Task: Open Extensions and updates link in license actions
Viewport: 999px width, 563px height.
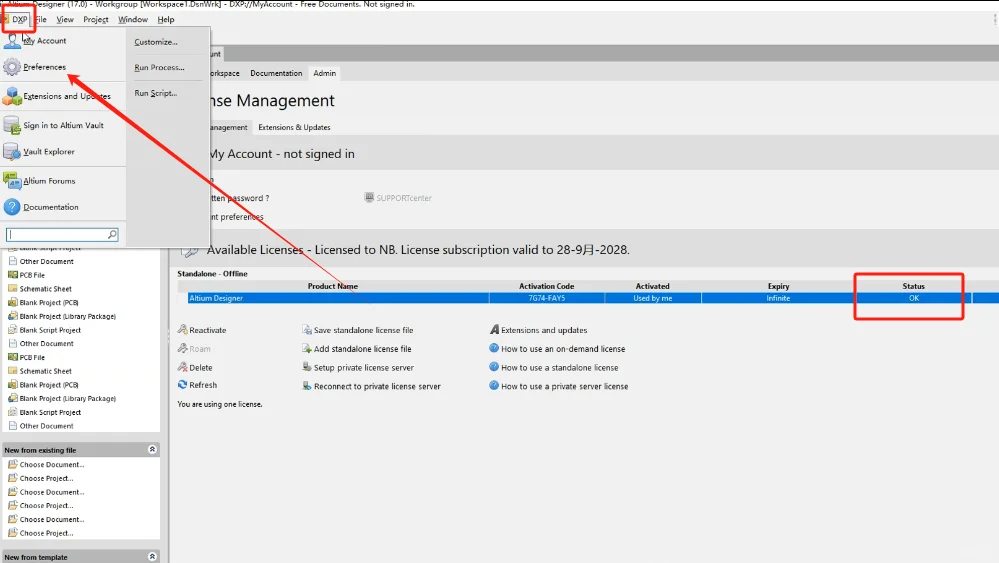Action: 544,331
